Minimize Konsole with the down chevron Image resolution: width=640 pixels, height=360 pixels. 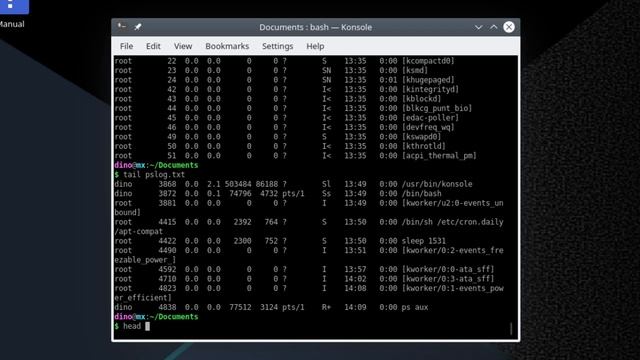pos(478,27)
